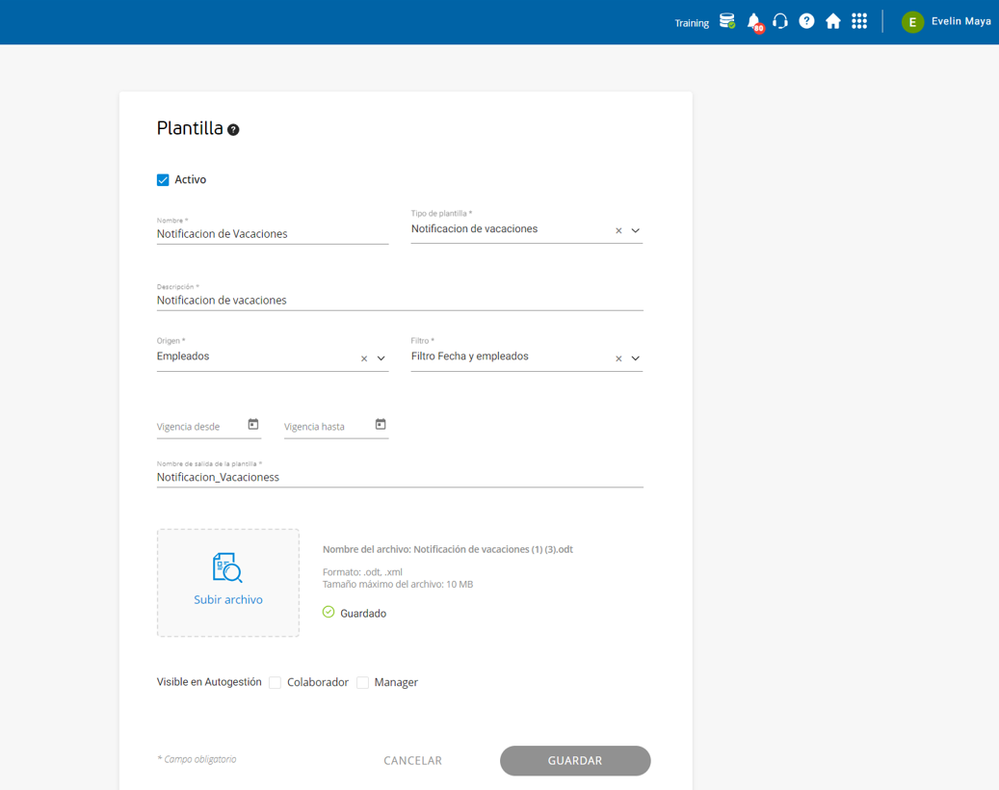Image resolution: width=999 pixels, height=790 pixels.
Task: Click the Training database icon
Action: pyautogui.click(x=727, y=21)
